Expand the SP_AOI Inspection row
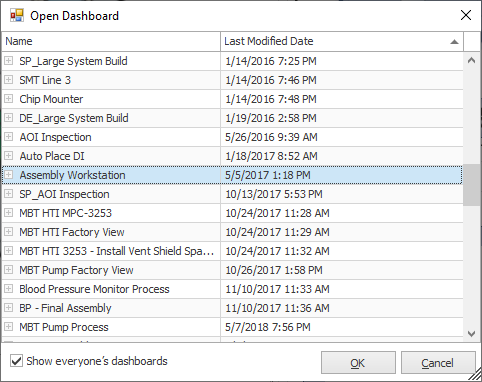The height and width of the screenshot is (382, 482). click(8, 194)
